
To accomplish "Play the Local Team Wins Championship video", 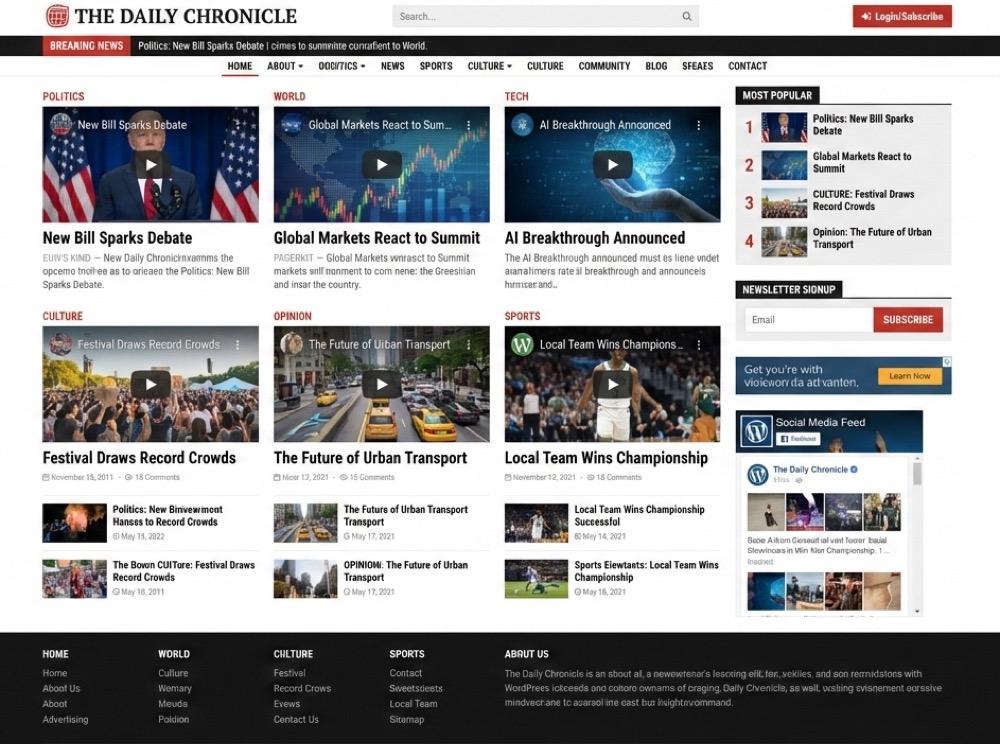I will (x=612, y=384).
